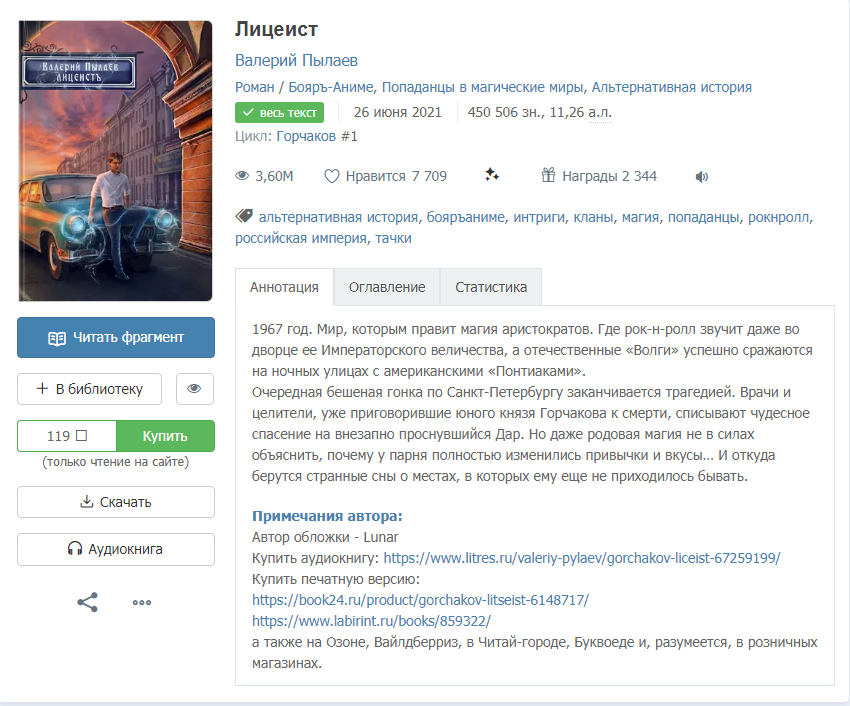Screen dimensions: 850x706
Task: Click the tag icon before the tags list
Action: (x=244, y=217)
